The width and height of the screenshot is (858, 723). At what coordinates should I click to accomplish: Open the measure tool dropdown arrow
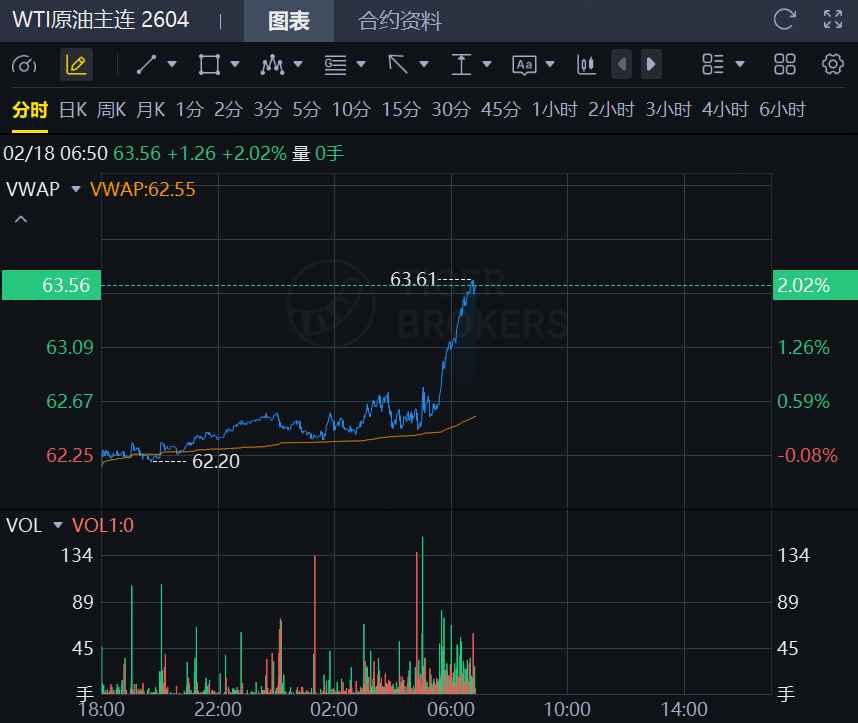487,65
